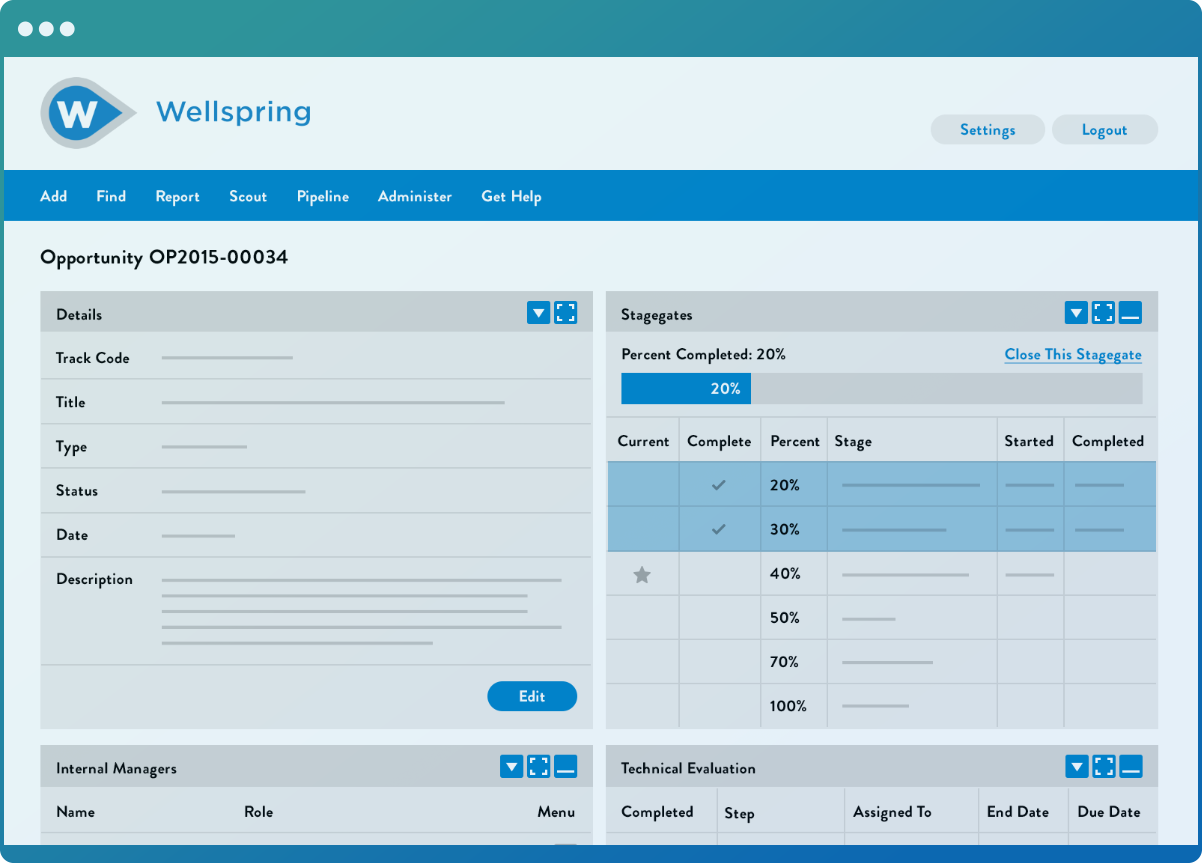Maximize the Internal Managers panel
1202x863 pixels.
539,767
